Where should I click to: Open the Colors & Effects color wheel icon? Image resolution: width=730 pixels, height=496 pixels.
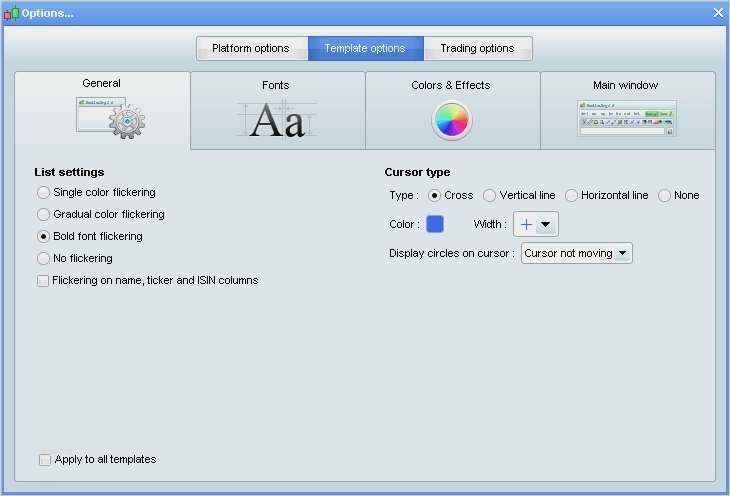[x=451, y=121]
